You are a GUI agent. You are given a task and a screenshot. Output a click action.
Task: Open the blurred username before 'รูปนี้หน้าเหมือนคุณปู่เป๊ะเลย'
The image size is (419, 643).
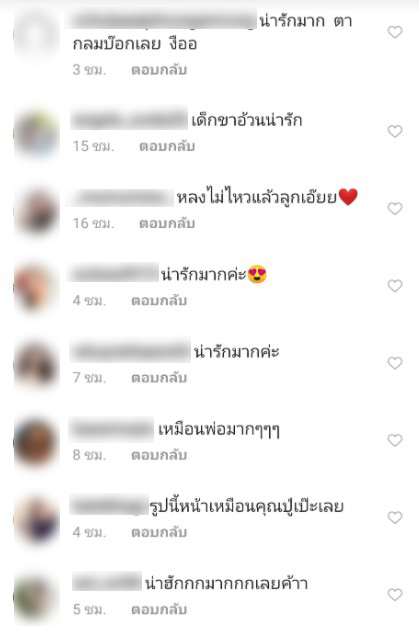tap(108, 505)
